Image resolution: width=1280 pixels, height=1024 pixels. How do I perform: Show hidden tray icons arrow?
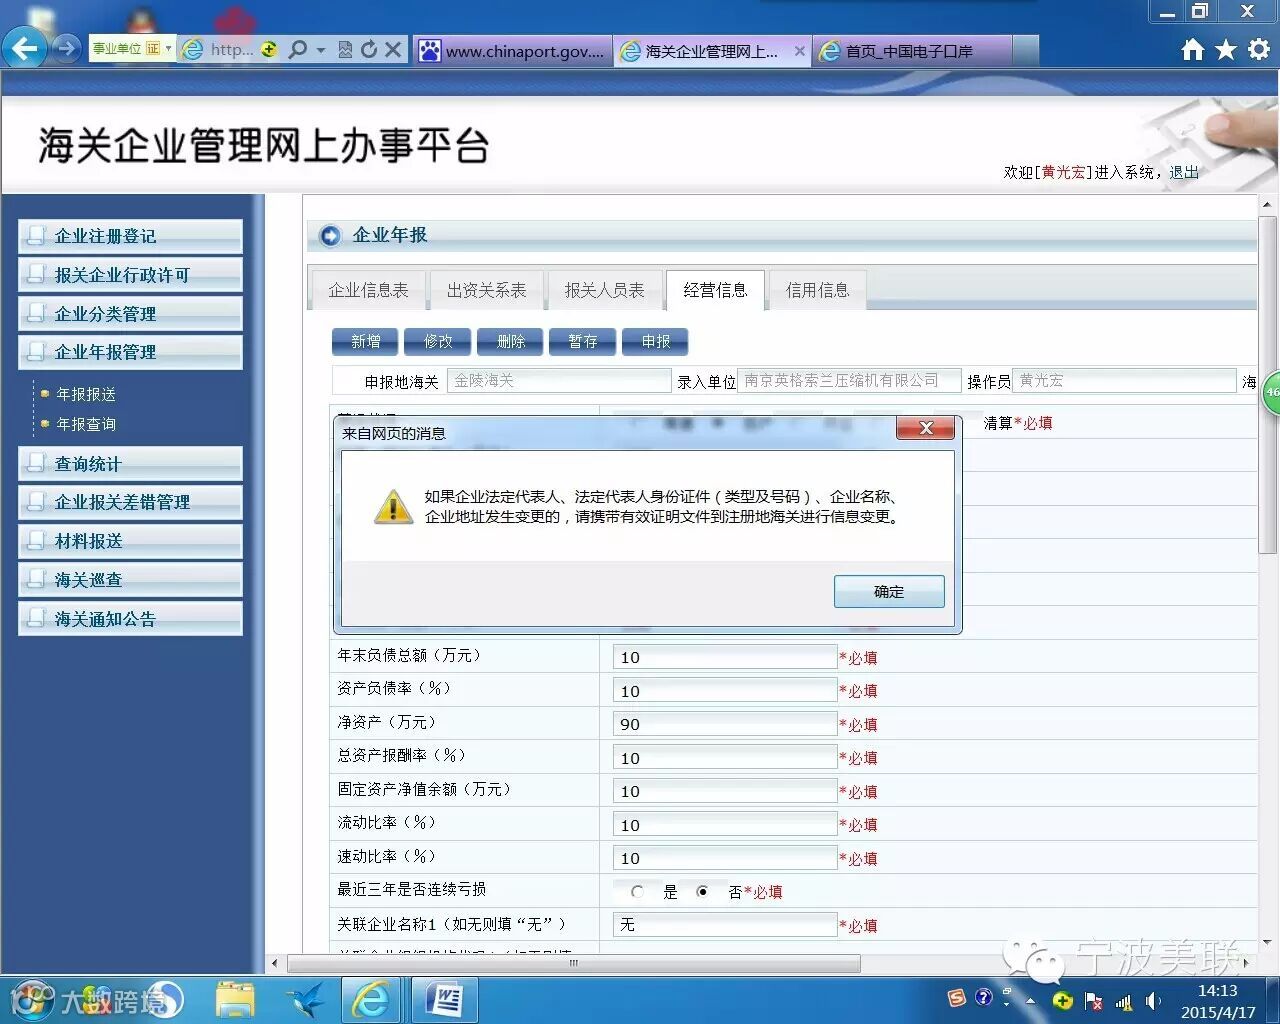(1031, 1000)
